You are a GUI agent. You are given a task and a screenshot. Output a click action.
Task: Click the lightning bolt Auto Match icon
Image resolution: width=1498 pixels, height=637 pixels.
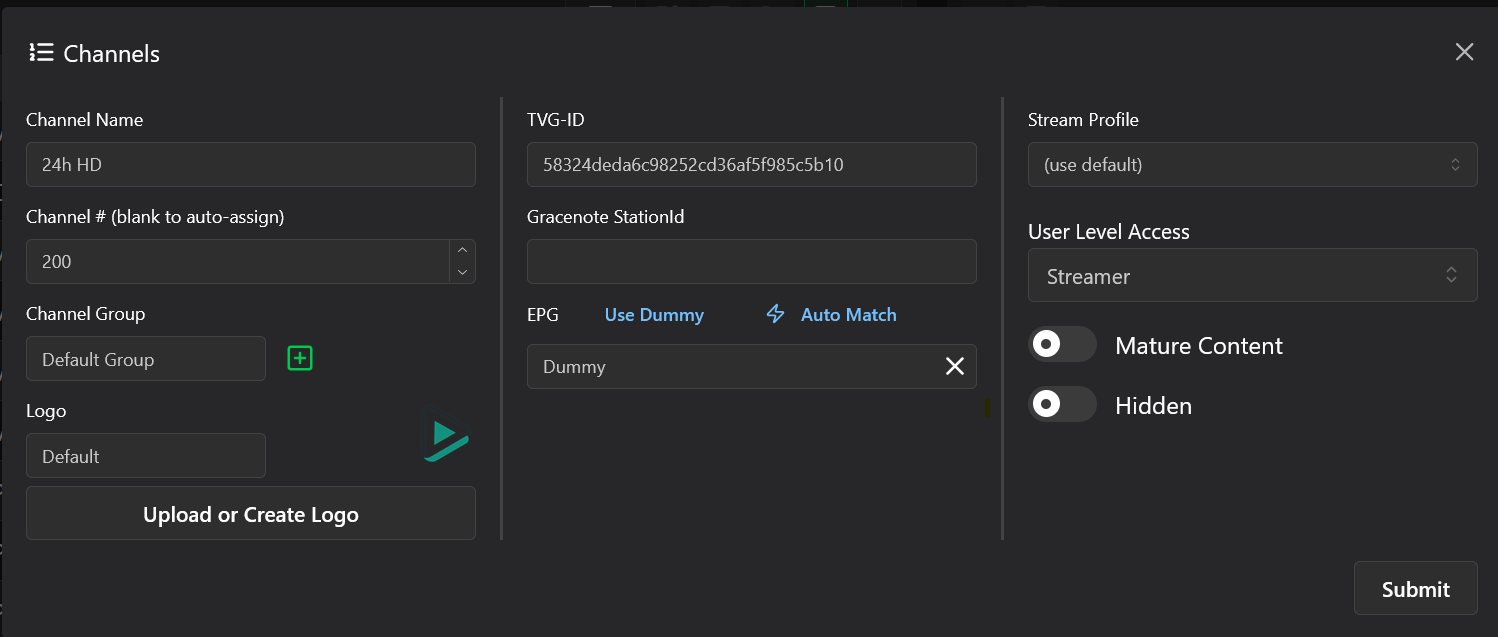(775, 314)
